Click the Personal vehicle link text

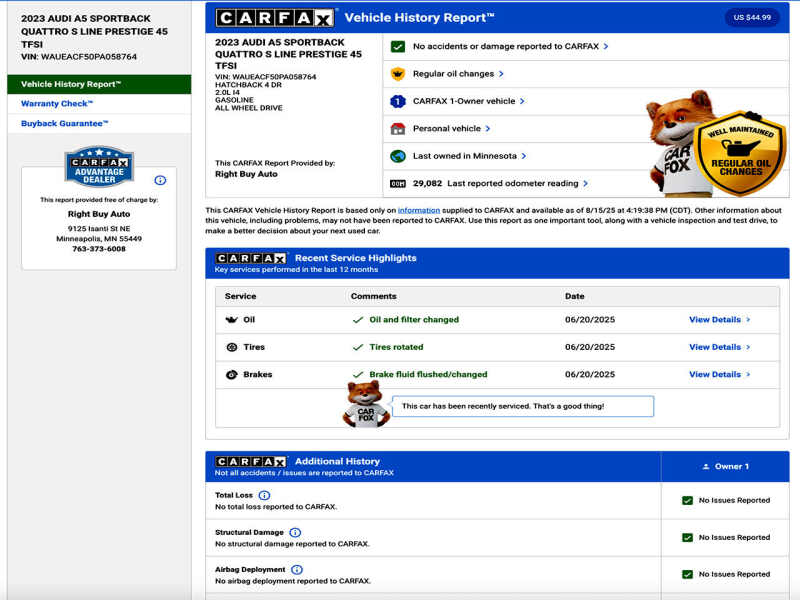(446, 129)
